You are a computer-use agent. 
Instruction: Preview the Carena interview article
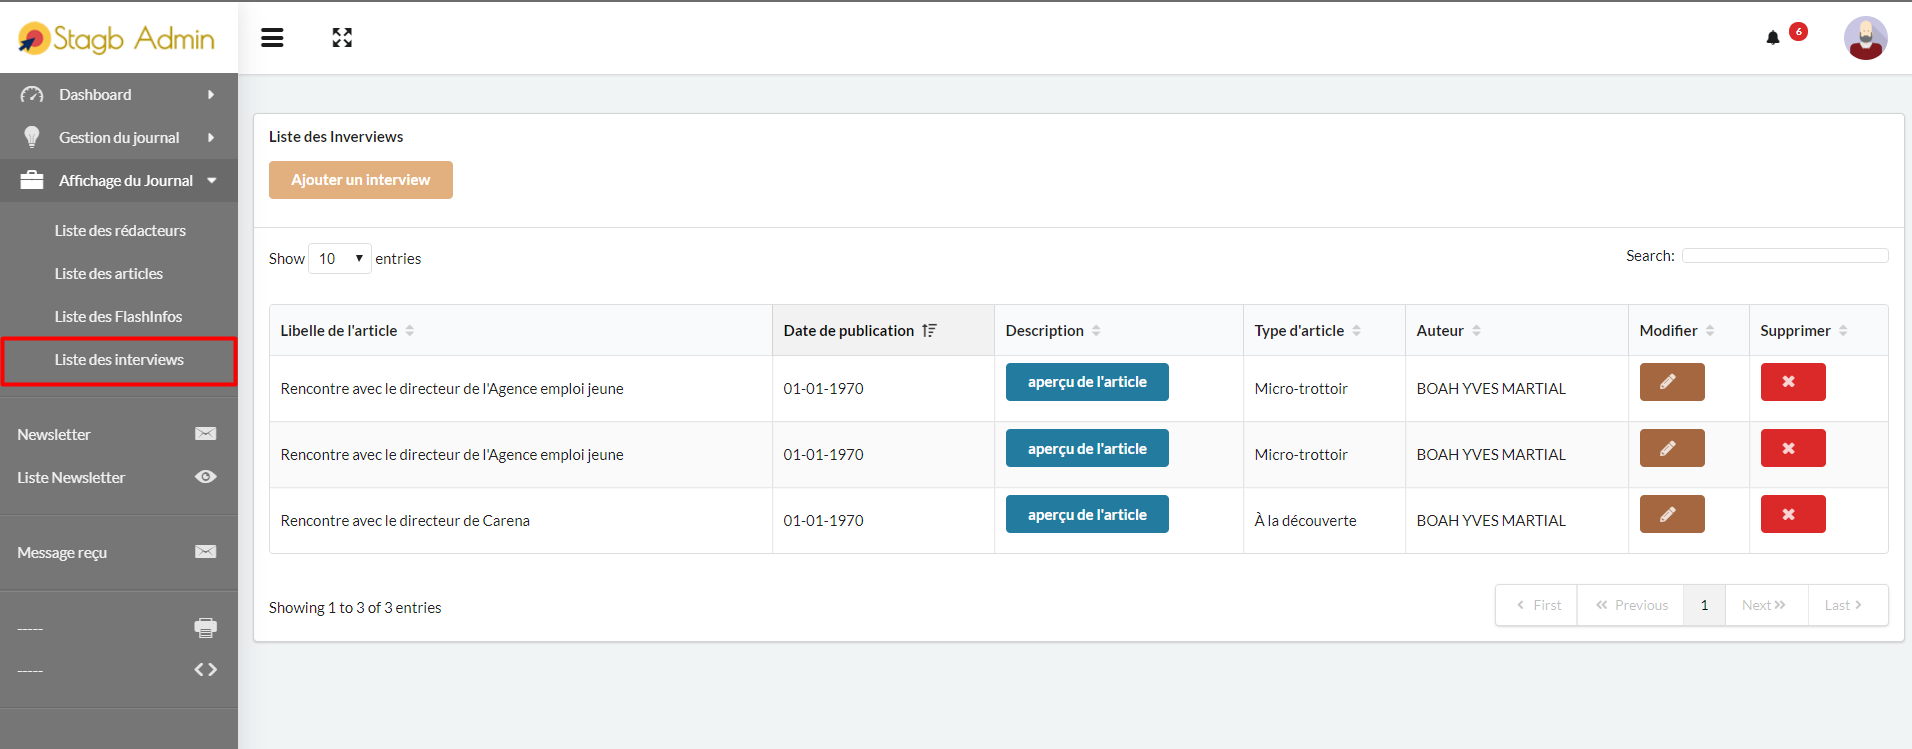click(x=1087, y=514)
